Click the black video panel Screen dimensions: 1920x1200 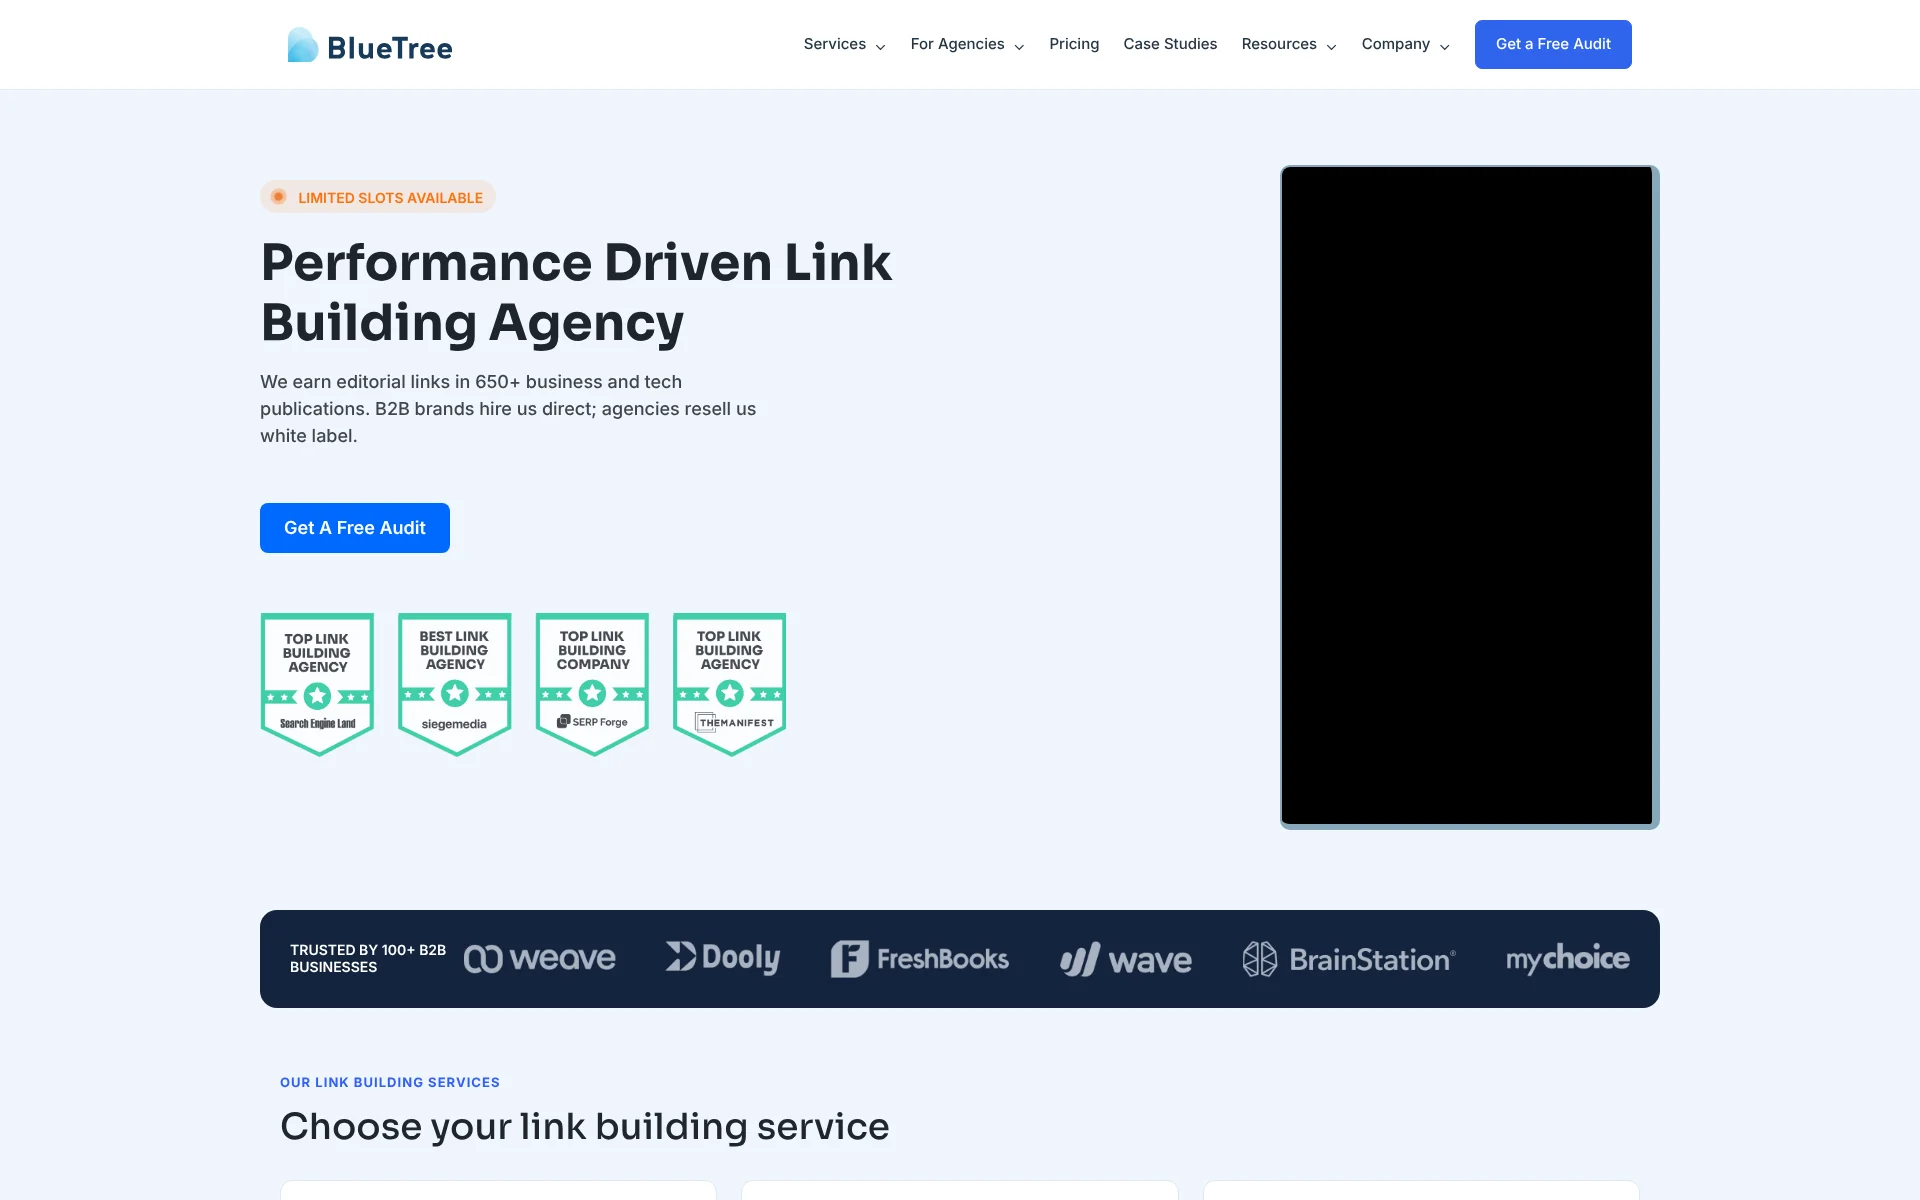1468,496
